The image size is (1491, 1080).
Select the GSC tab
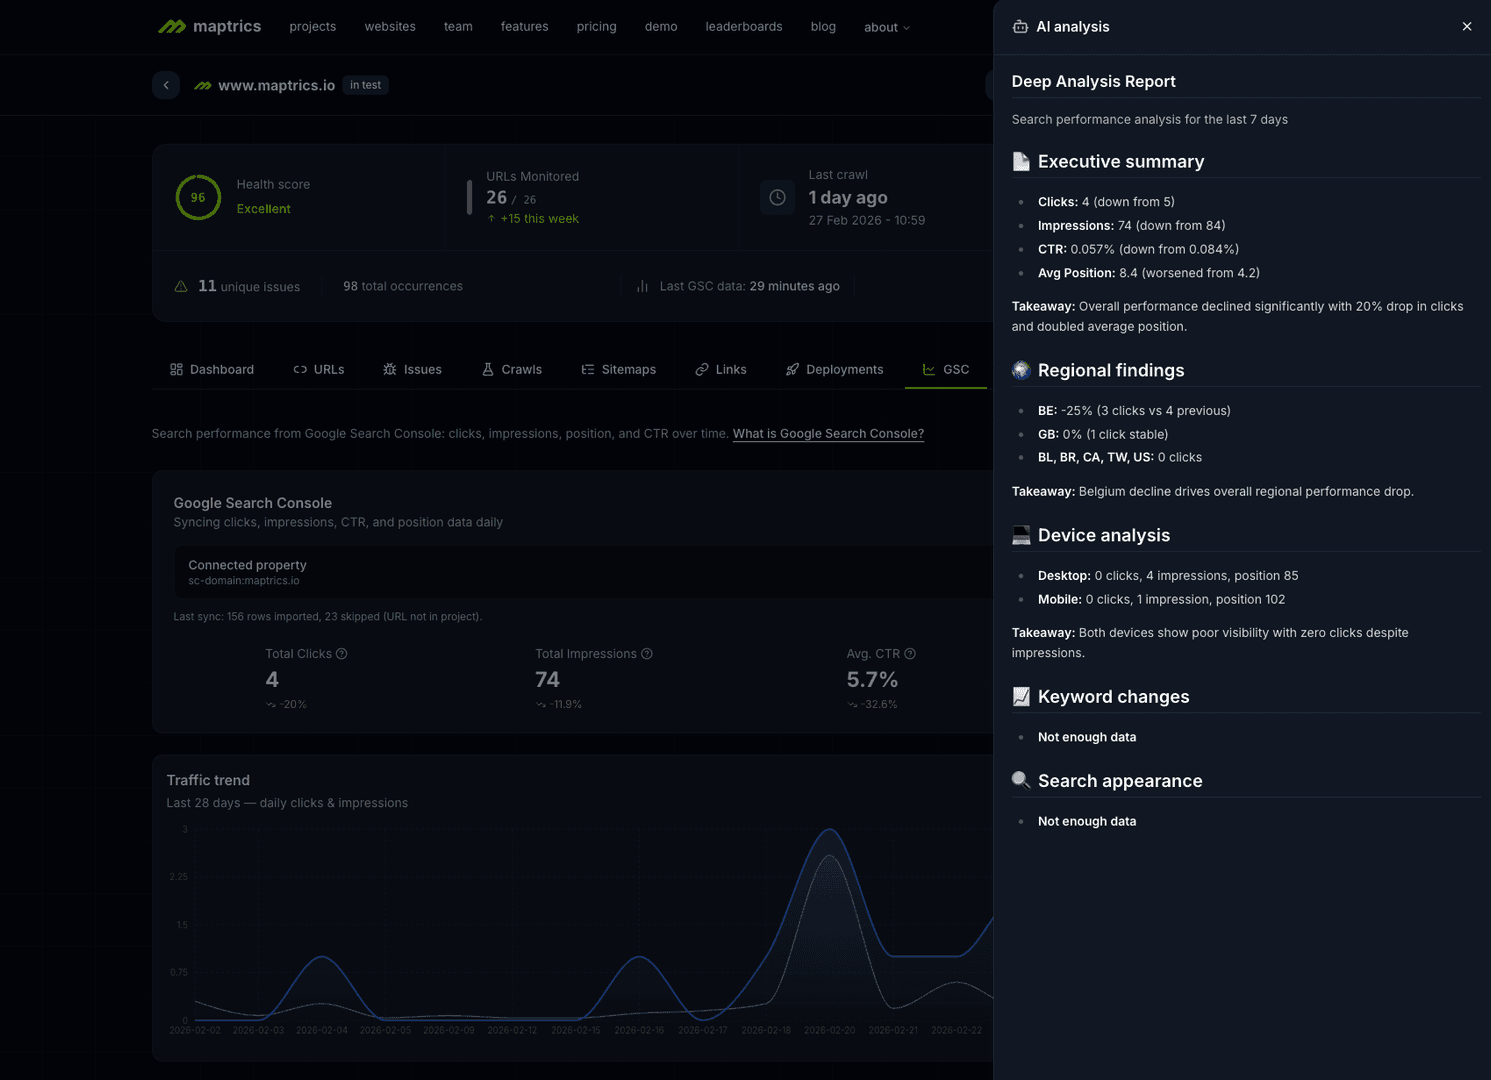point(945,370)
